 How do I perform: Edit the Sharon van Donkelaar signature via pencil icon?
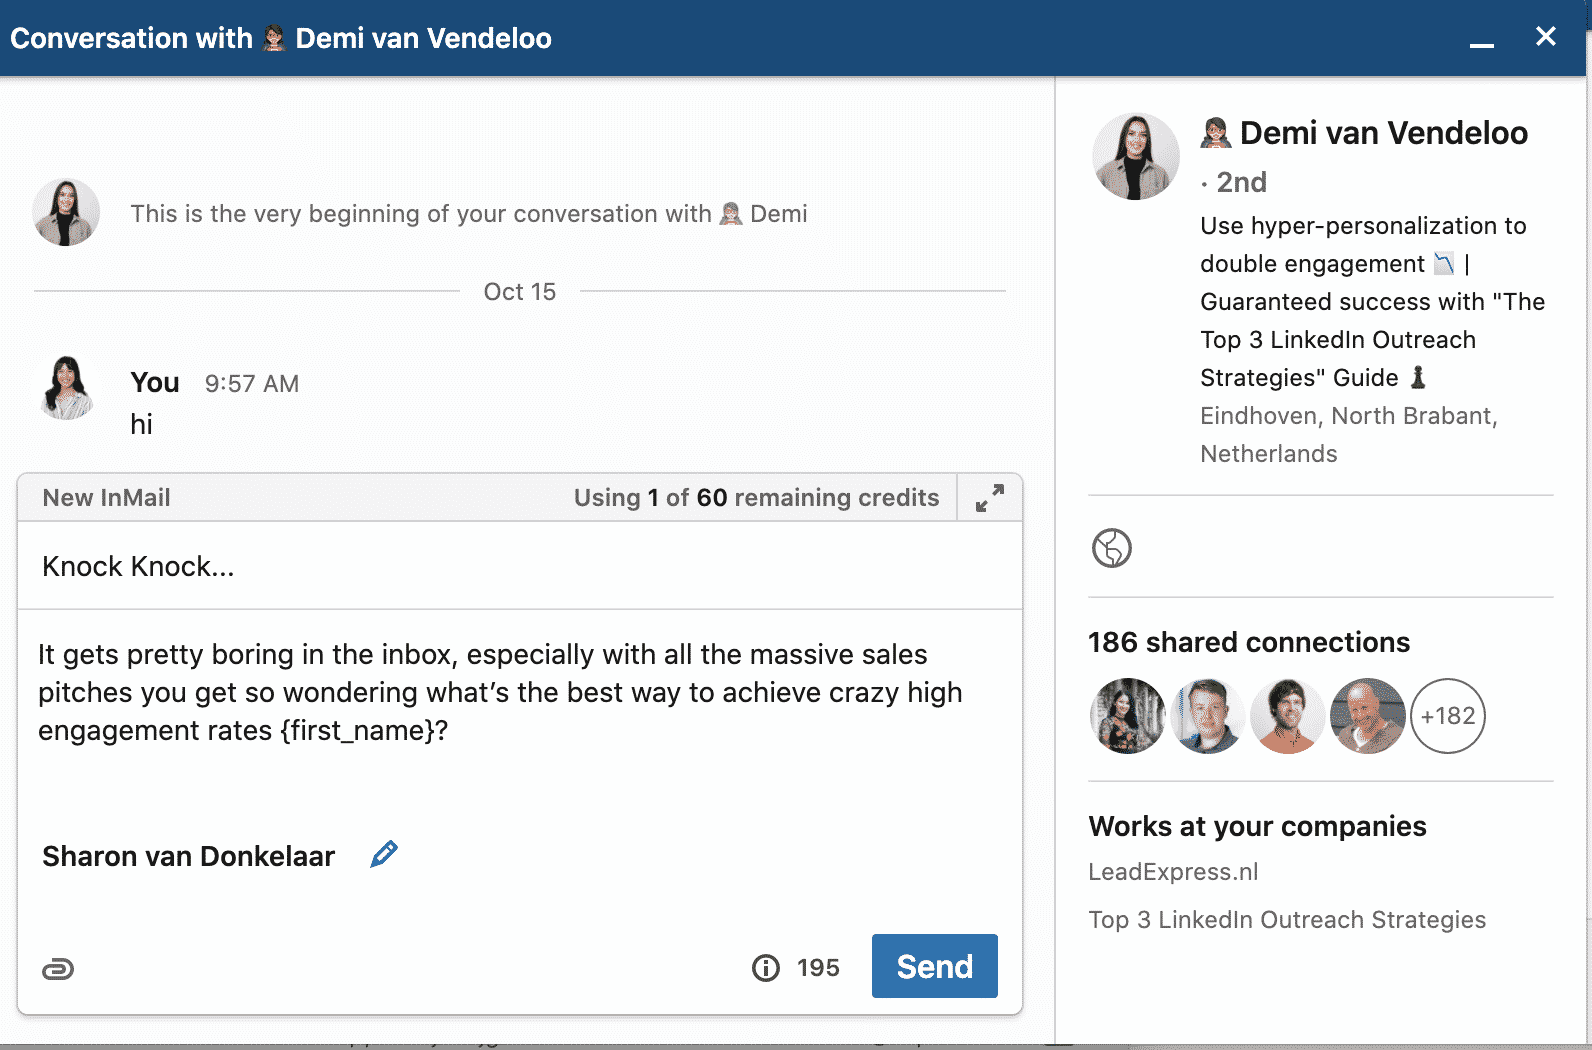pos(384,854)
